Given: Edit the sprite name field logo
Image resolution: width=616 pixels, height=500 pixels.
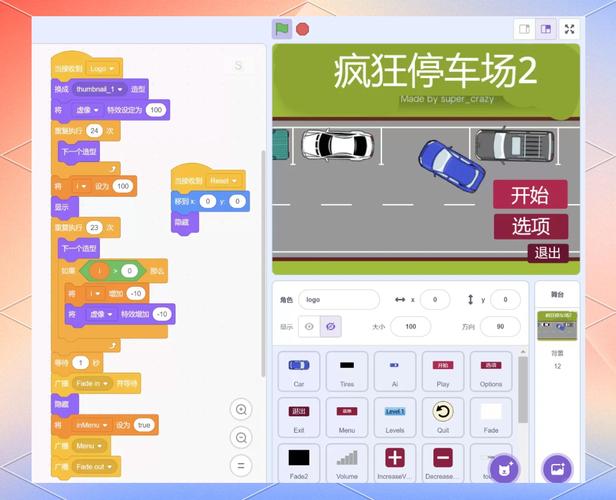Looking at the screenshot, I should 339,300.
